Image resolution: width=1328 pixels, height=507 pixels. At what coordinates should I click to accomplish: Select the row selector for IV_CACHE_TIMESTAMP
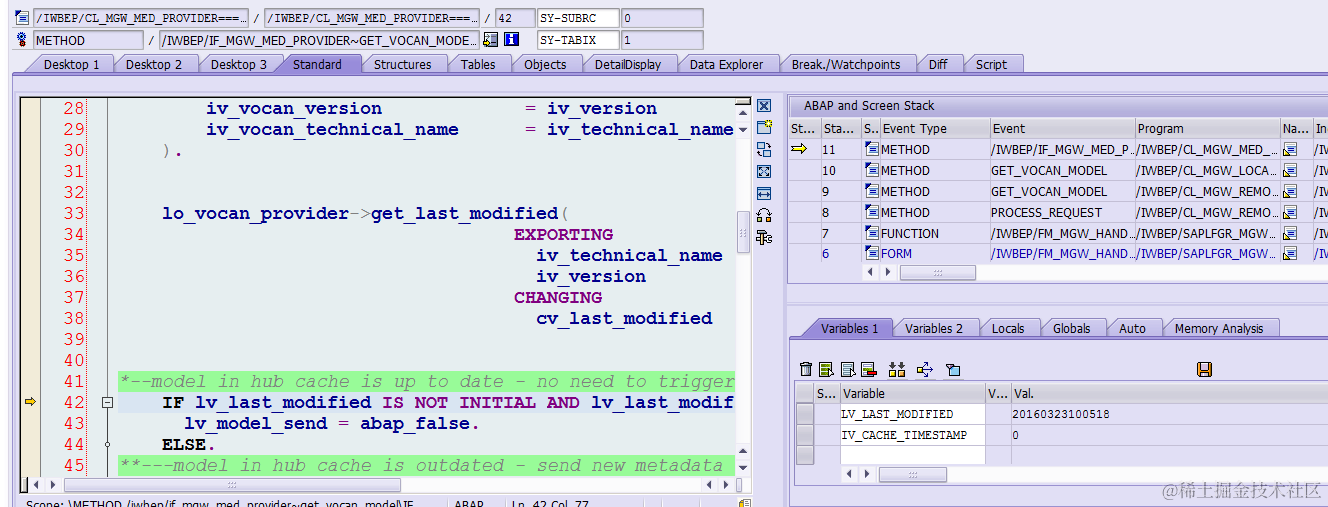tap(804, 435)
